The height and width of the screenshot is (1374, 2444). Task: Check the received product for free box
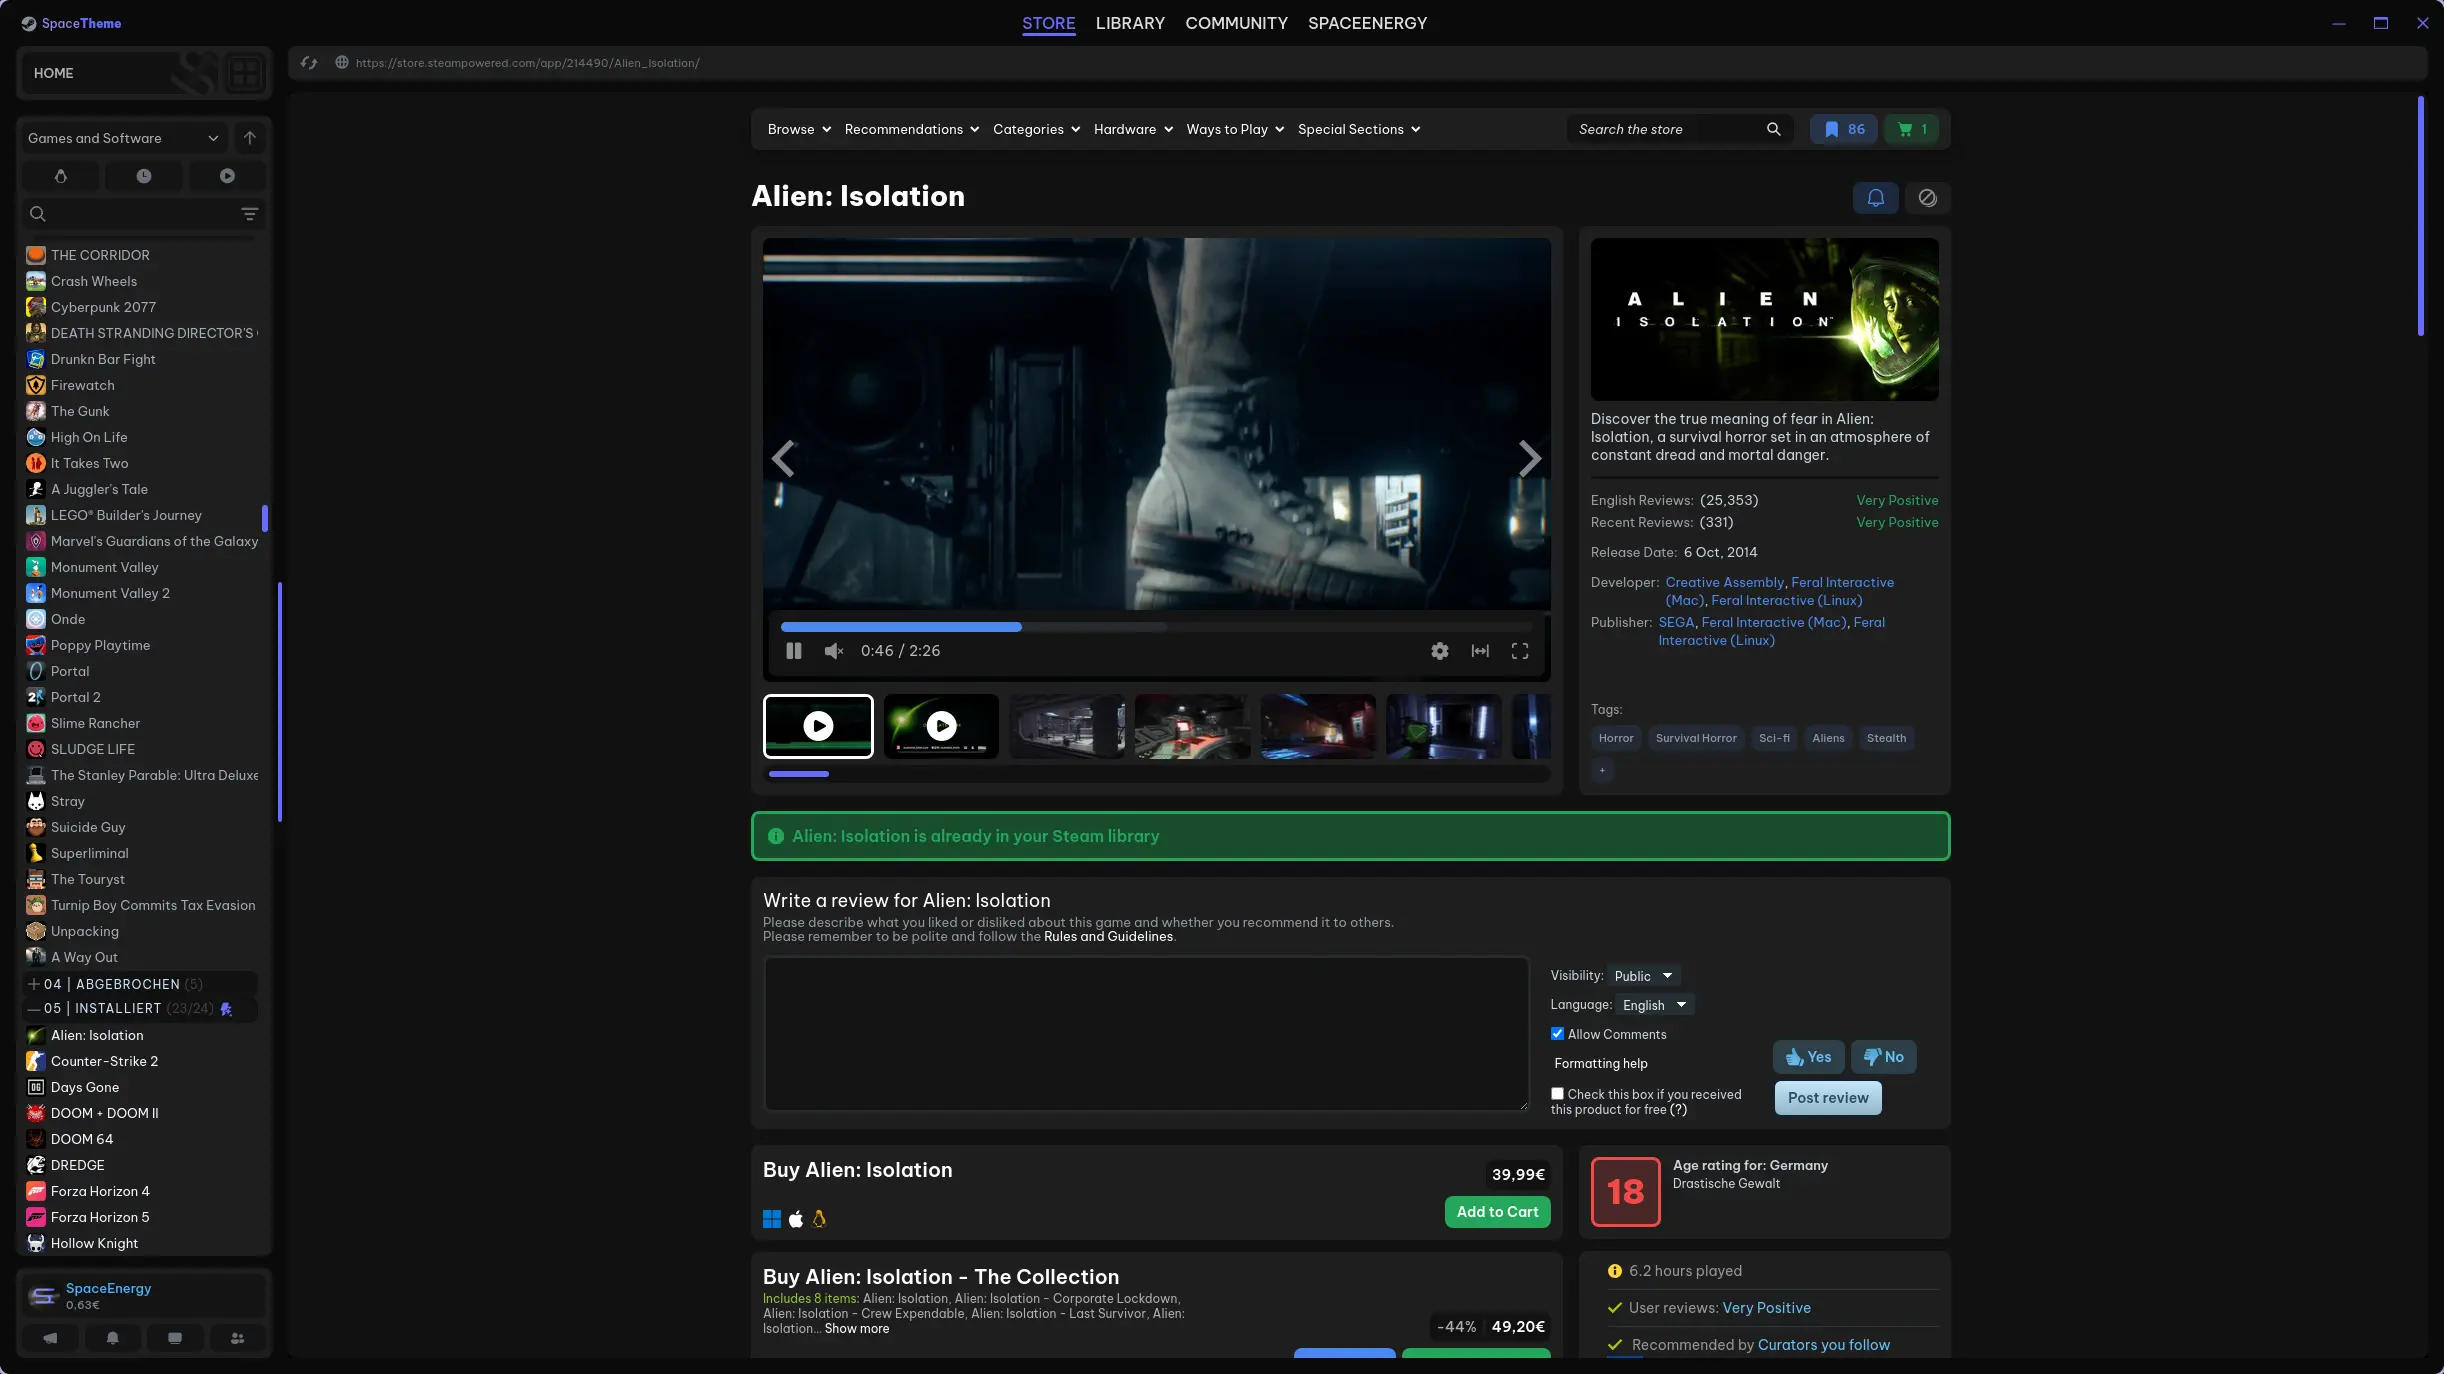coord(1557,1094)
